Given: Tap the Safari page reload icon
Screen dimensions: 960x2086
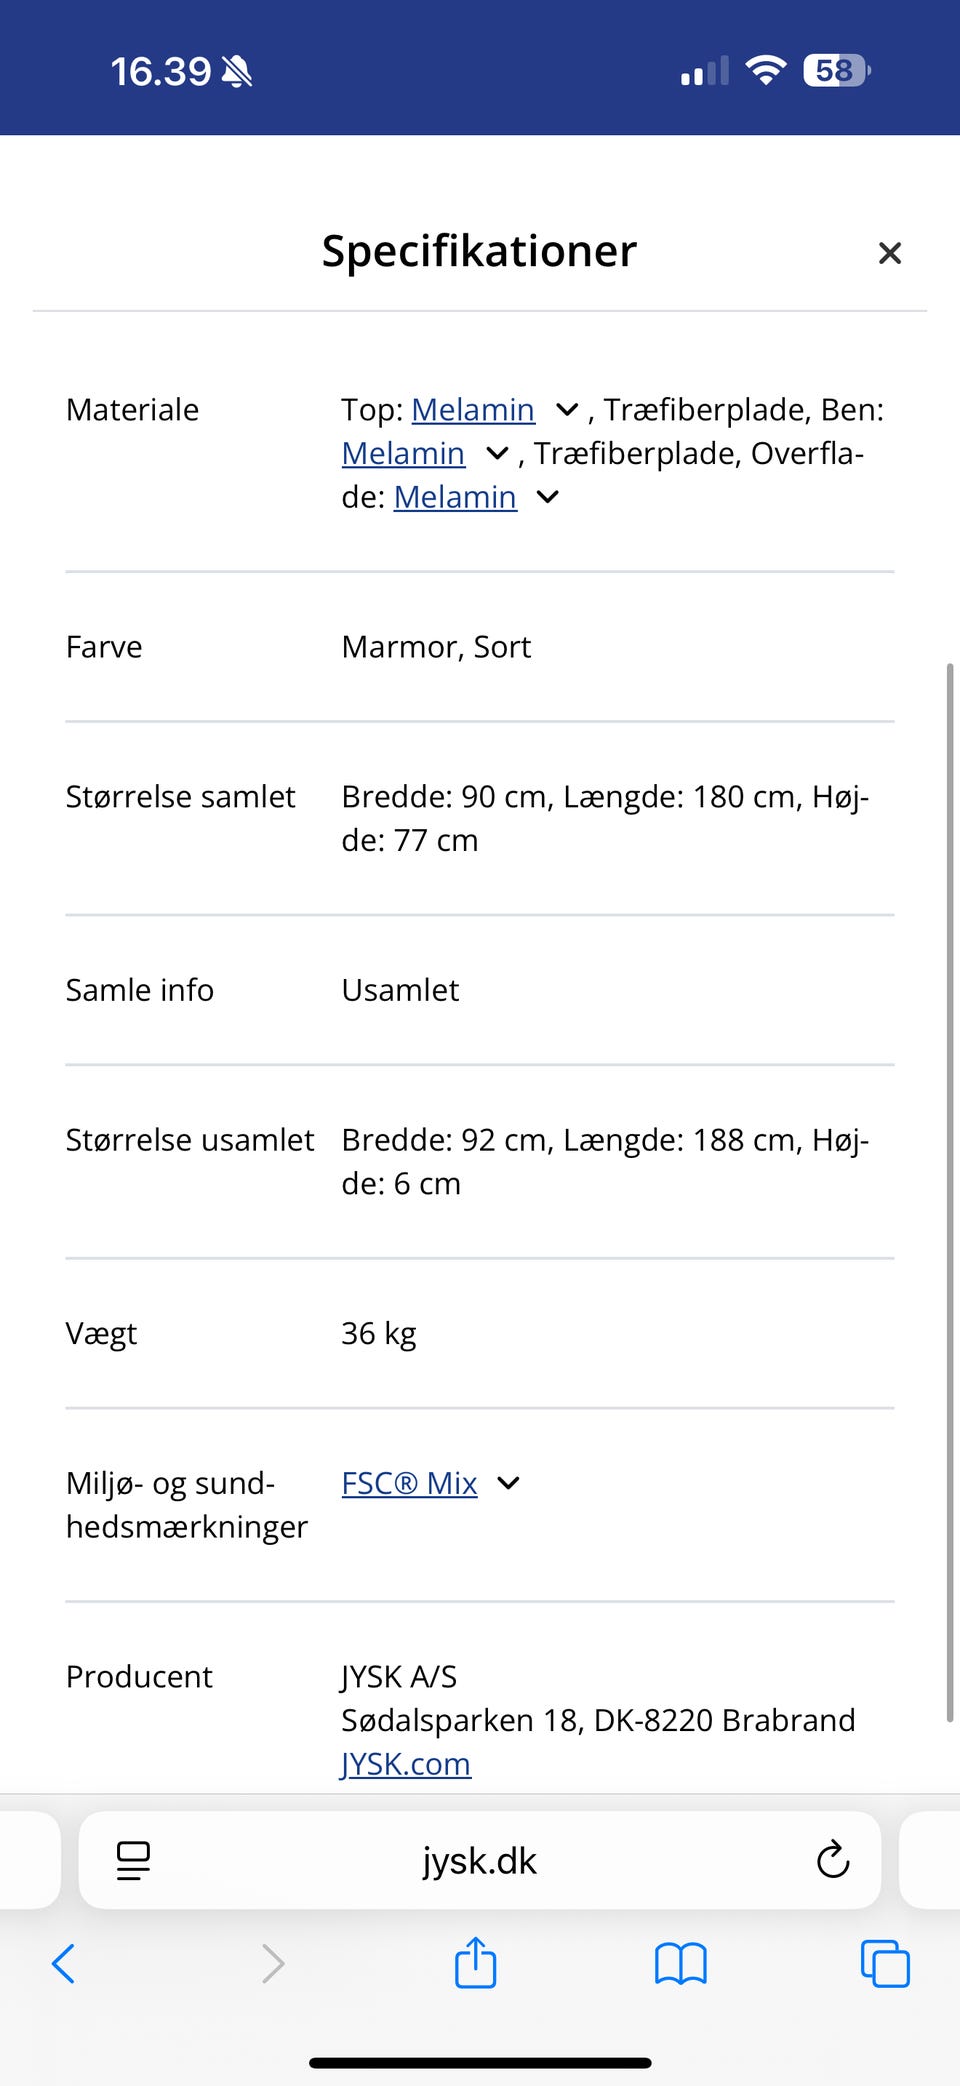Looking at the screenshot, I should [832, 1860].
